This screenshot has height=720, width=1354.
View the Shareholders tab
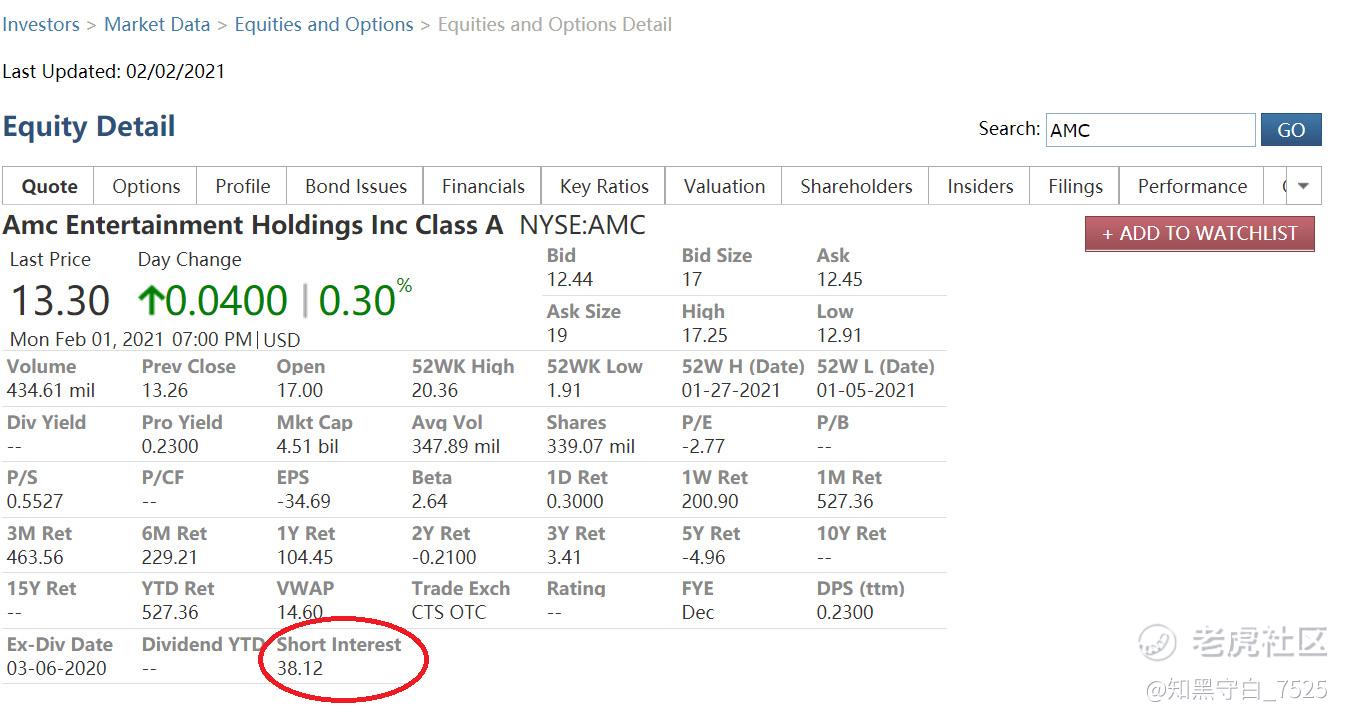pyautogui.click(x=856, y=186)
